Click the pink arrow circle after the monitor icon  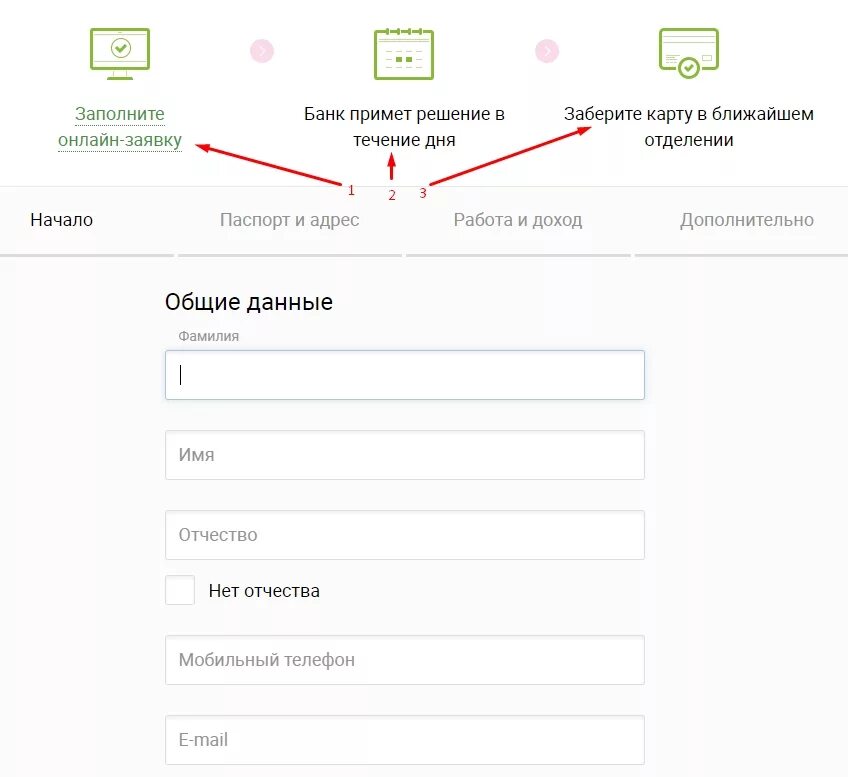pos(262,51)
